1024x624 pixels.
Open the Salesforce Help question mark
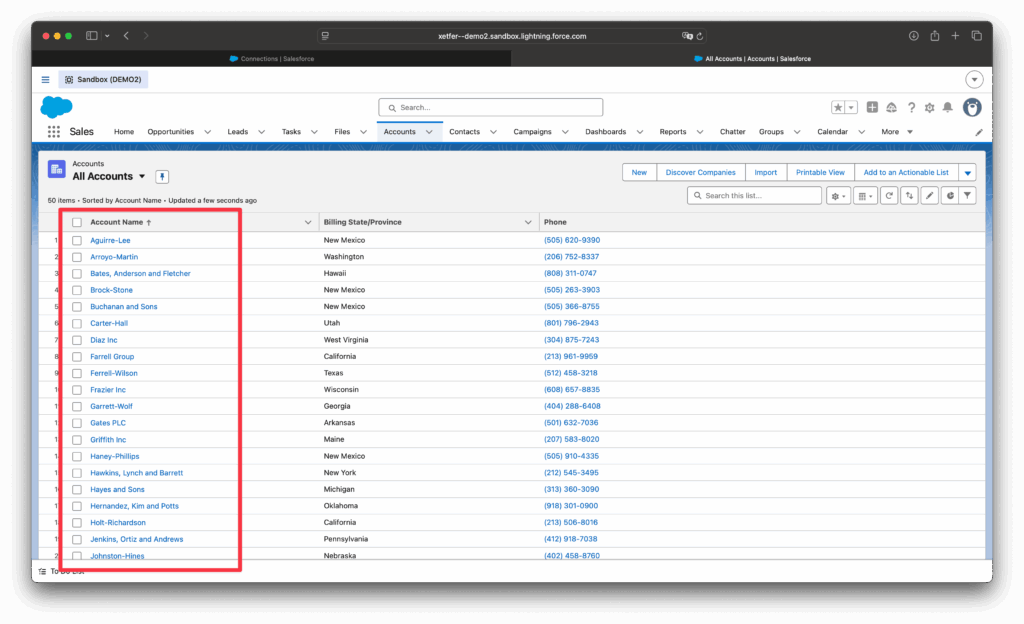[911, 108]
